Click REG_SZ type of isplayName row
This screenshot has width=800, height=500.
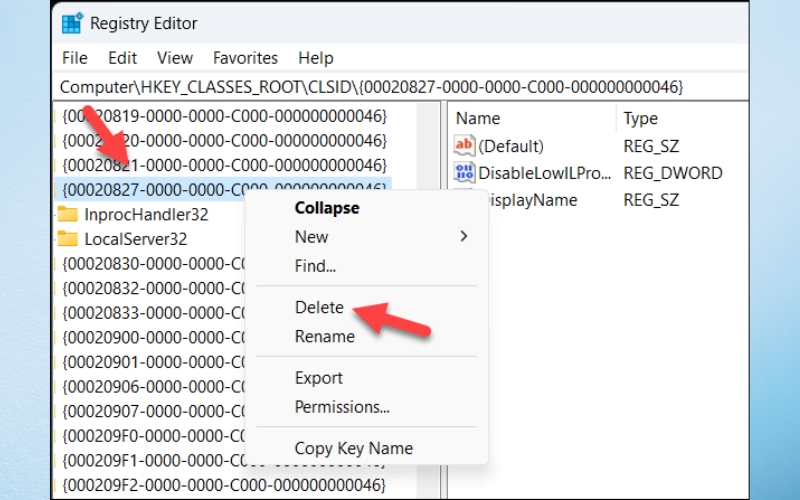click(651, 200)
